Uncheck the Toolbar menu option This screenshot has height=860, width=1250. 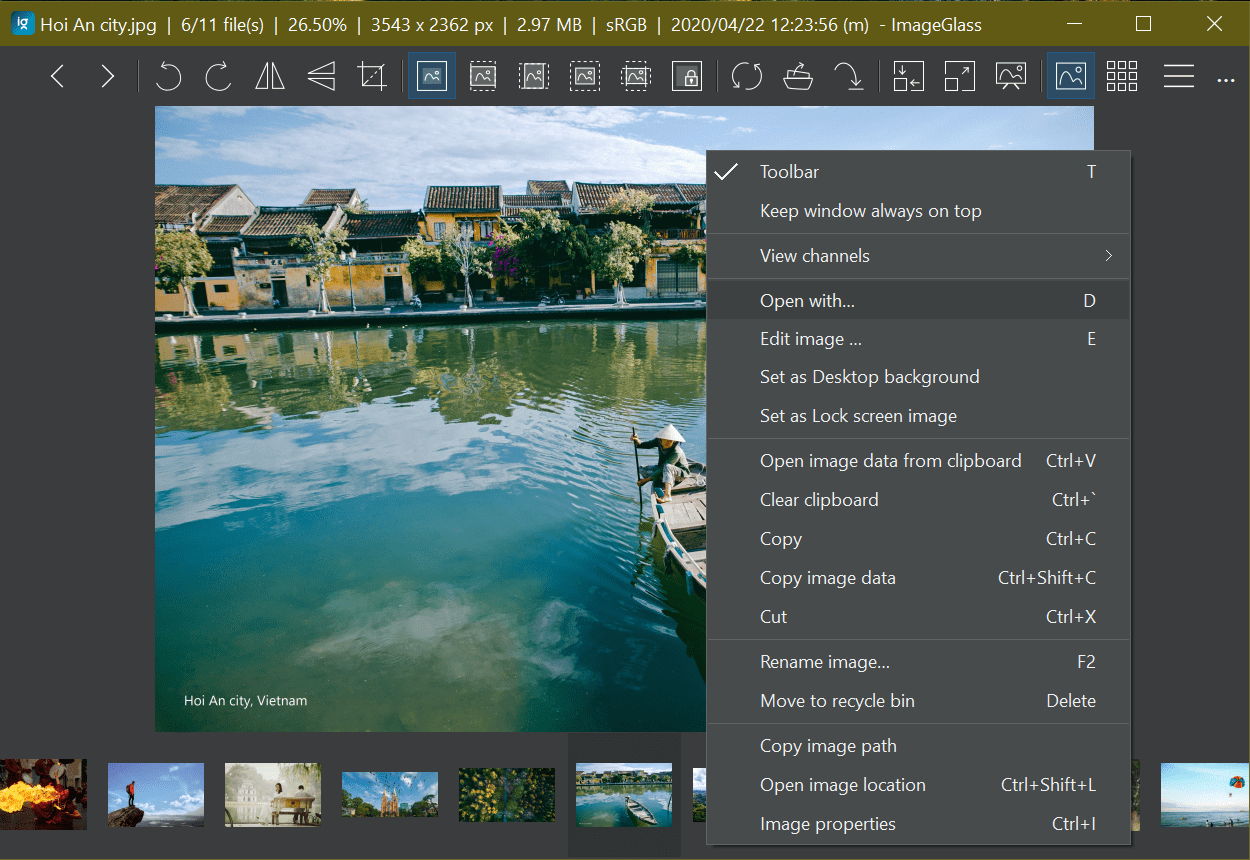tap(789, 172)
